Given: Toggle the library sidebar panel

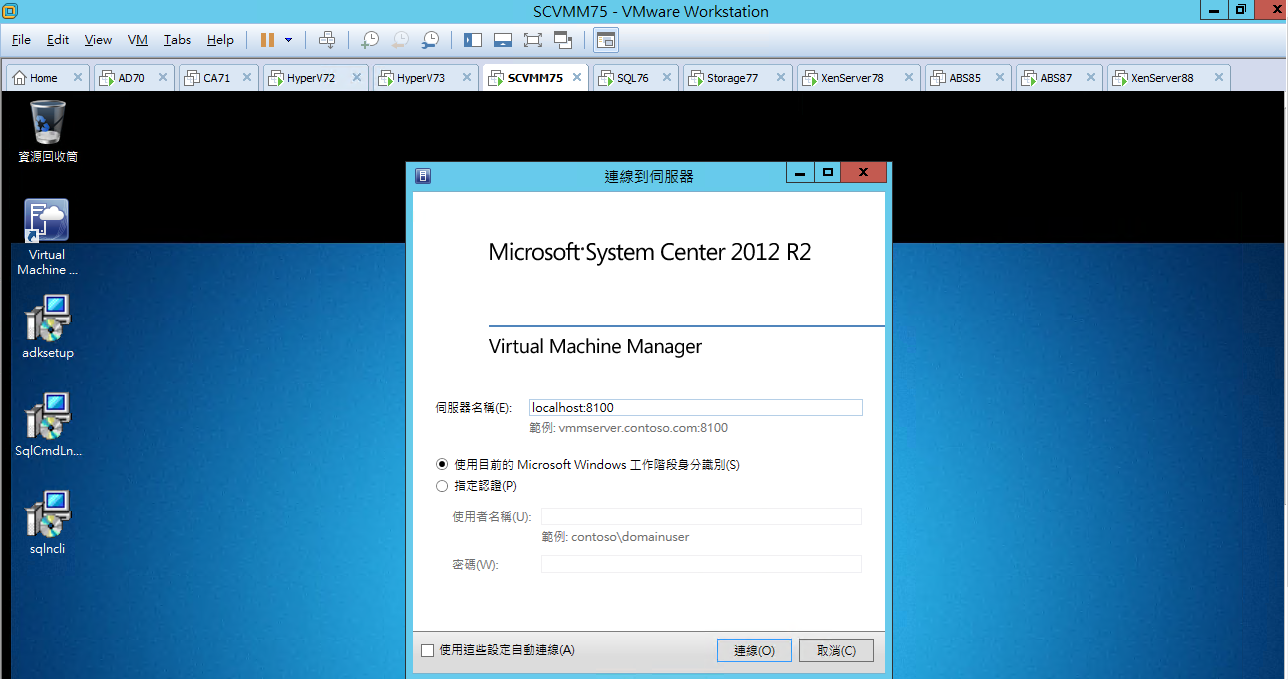Looking at the screenshot, I should click(x=473, y=40).
